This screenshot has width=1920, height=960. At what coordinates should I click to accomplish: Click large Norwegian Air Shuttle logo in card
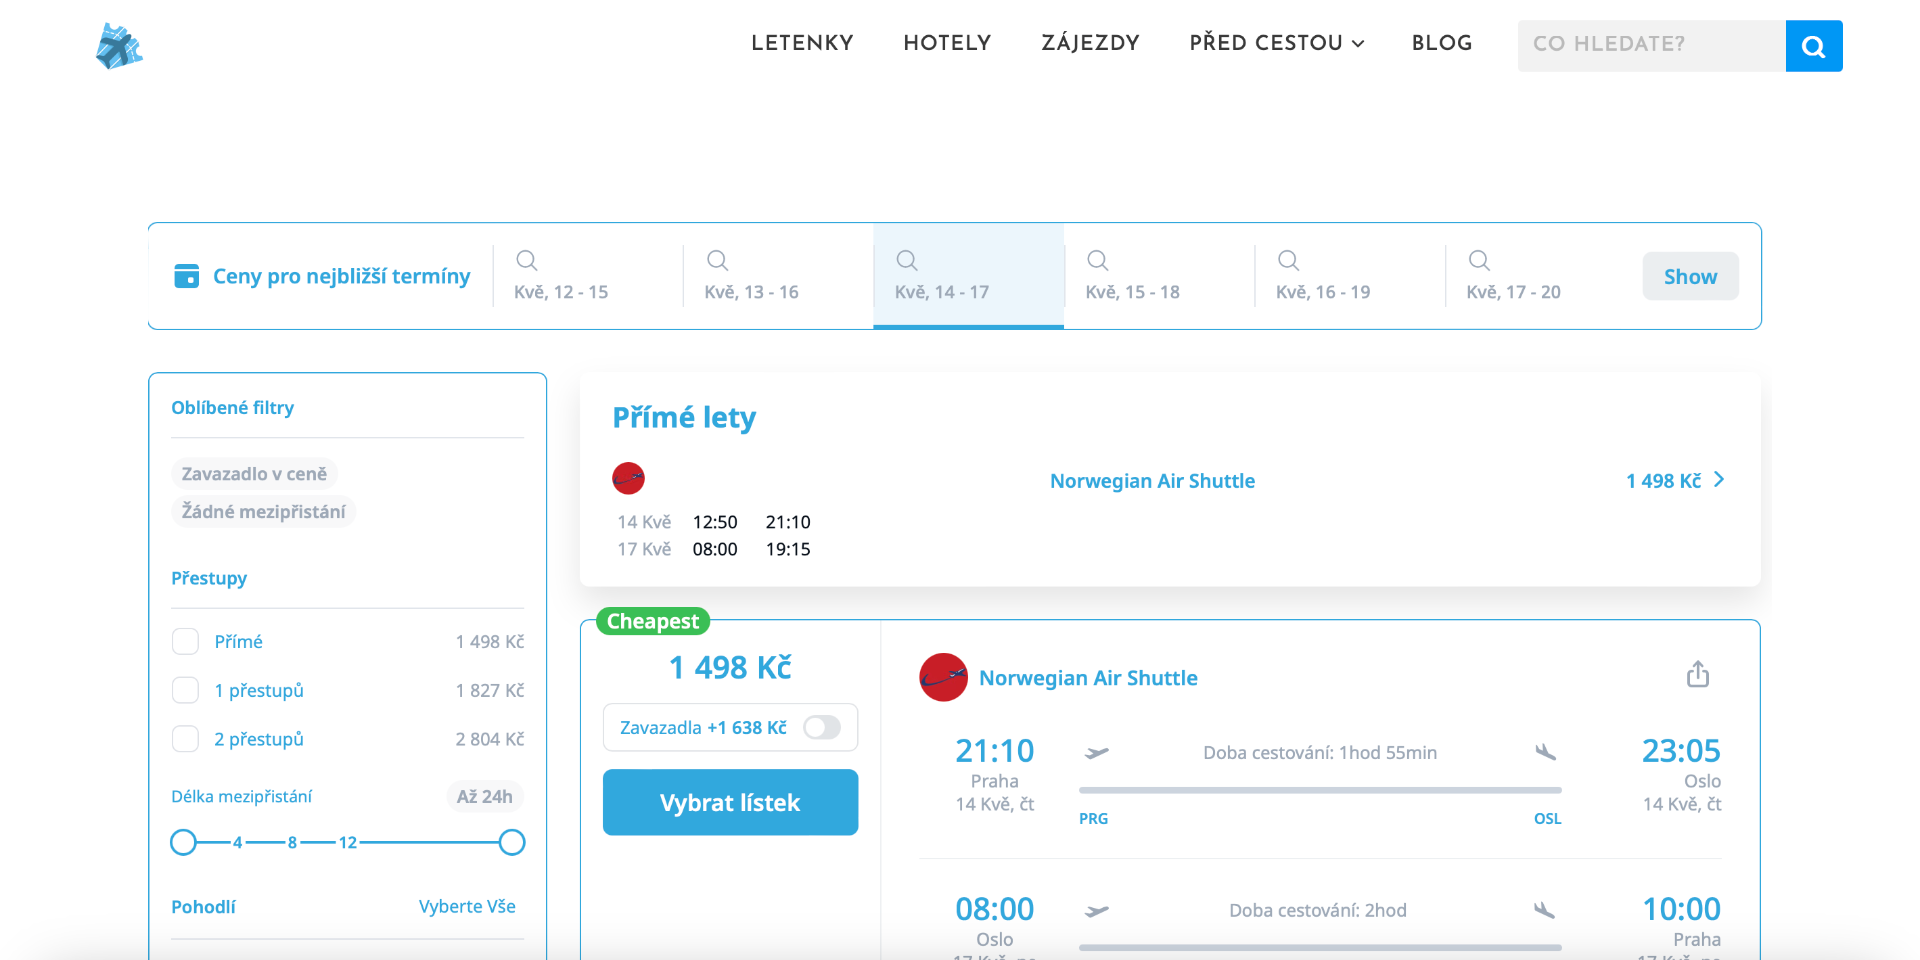click(943, 678)
